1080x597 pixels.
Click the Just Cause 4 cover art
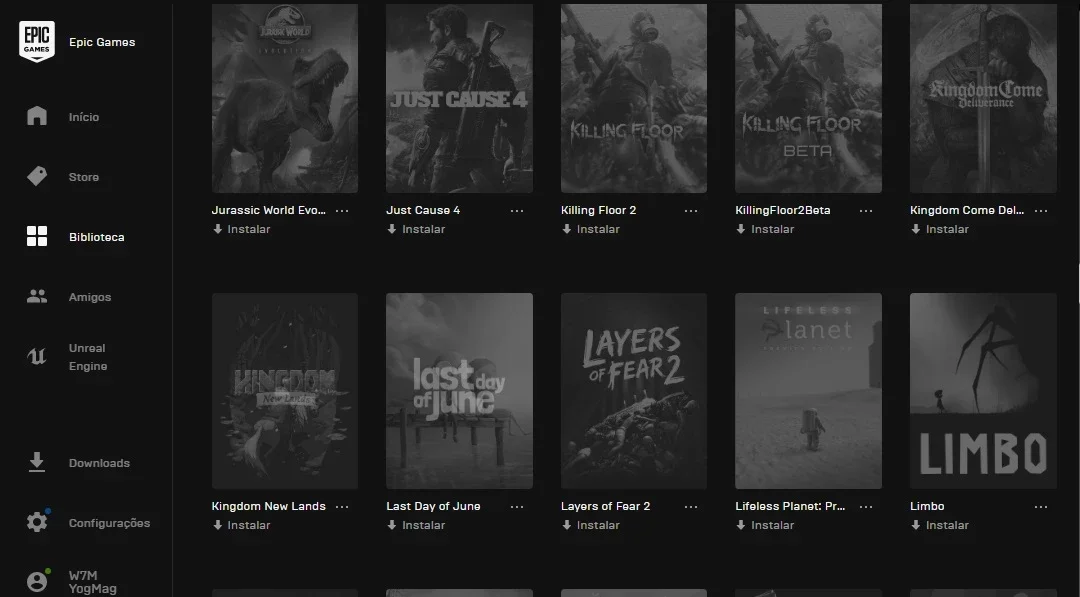click(459, 98)
